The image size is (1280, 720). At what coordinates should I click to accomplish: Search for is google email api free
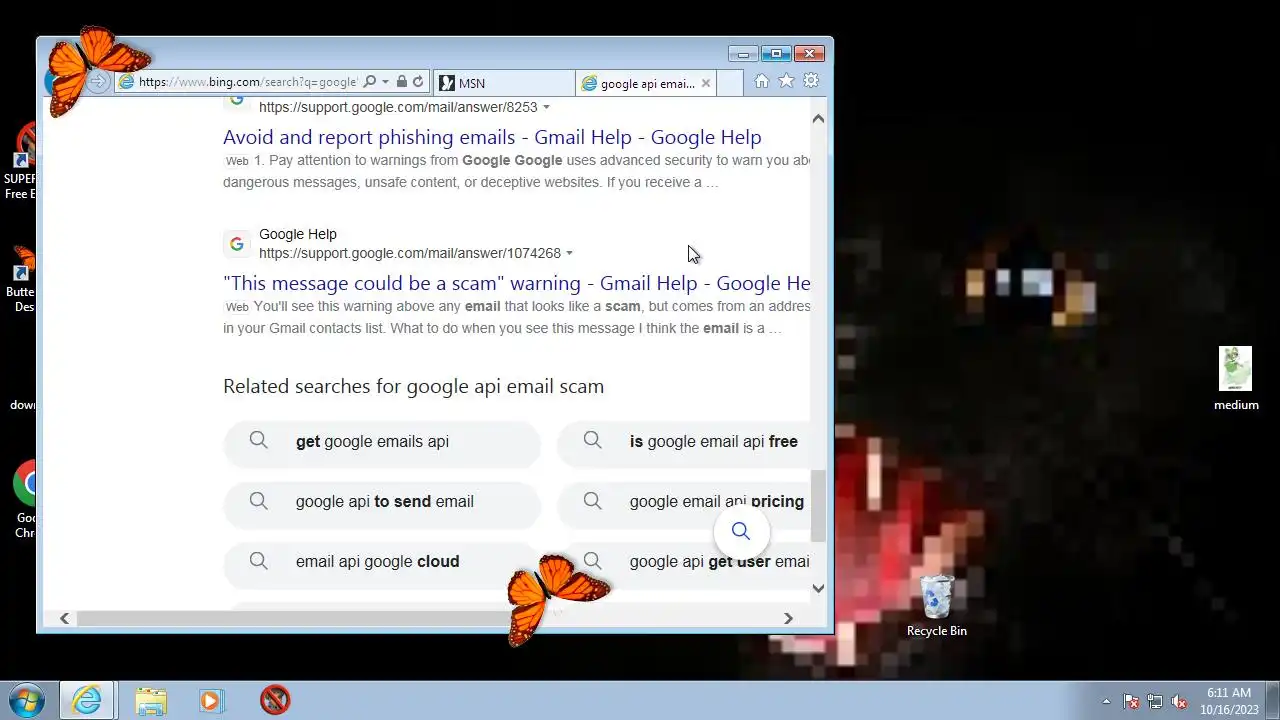tap(684, 442)
